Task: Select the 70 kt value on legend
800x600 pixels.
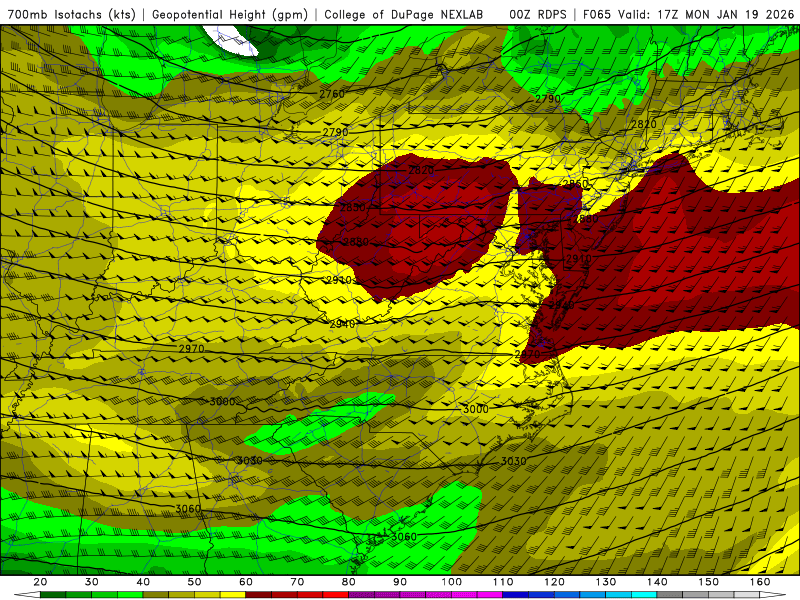Action: 297,582
